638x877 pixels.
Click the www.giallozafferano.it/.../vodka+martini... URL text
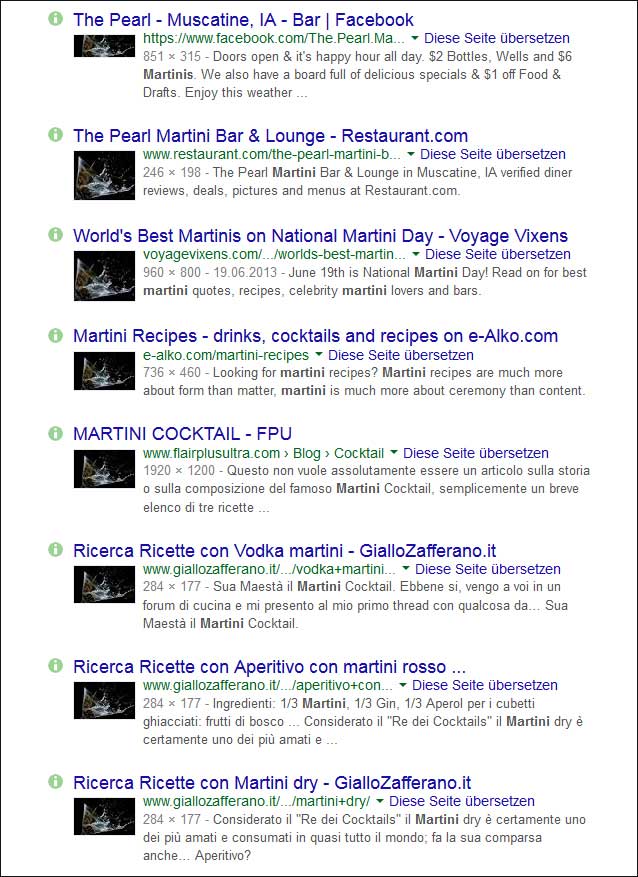pos(270,569)
